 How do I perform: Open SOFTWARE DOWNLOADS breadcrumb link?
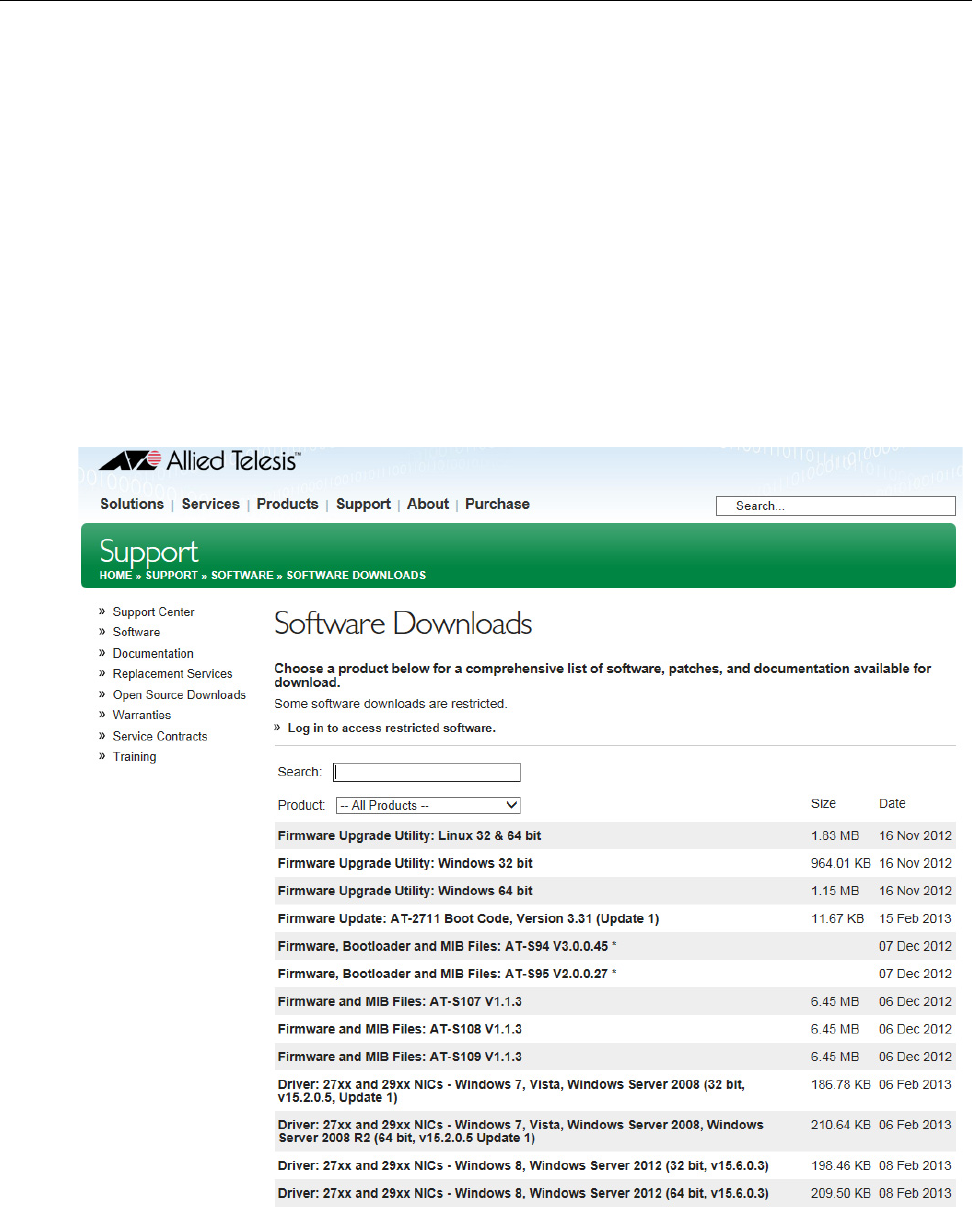click(x=357, y=576)
